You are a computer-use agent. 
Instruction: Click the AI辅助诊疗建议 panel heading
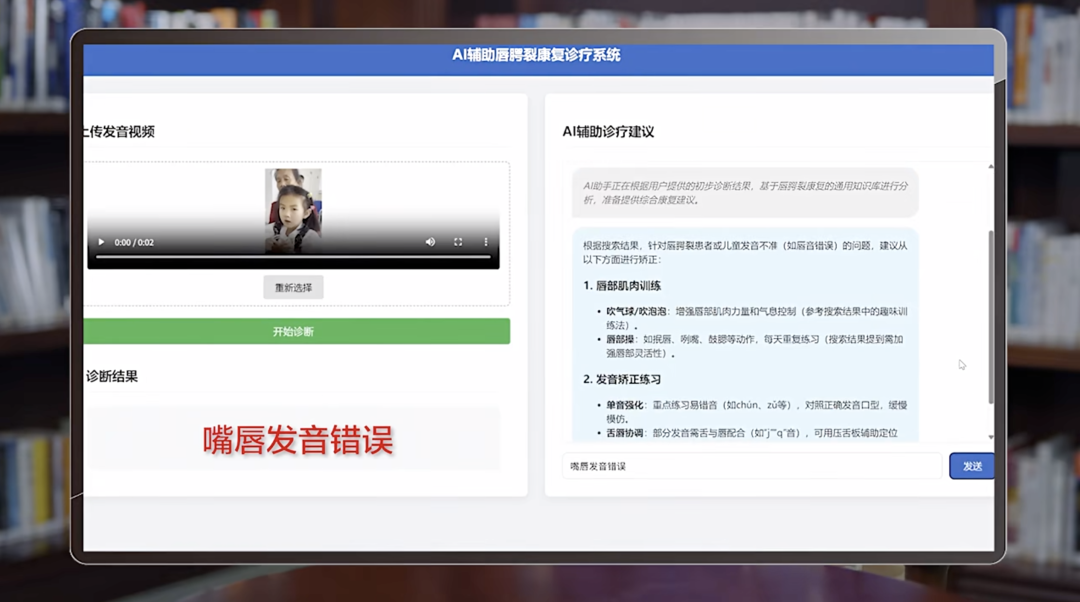608,132
